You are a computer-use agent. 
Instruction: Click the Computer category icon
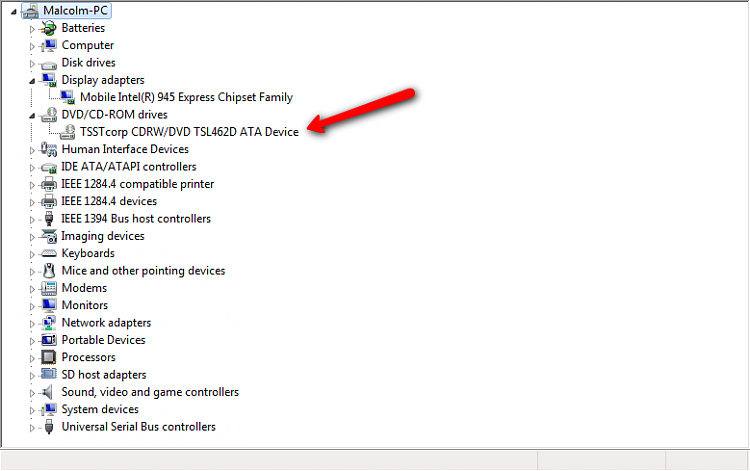coord(48,45)
